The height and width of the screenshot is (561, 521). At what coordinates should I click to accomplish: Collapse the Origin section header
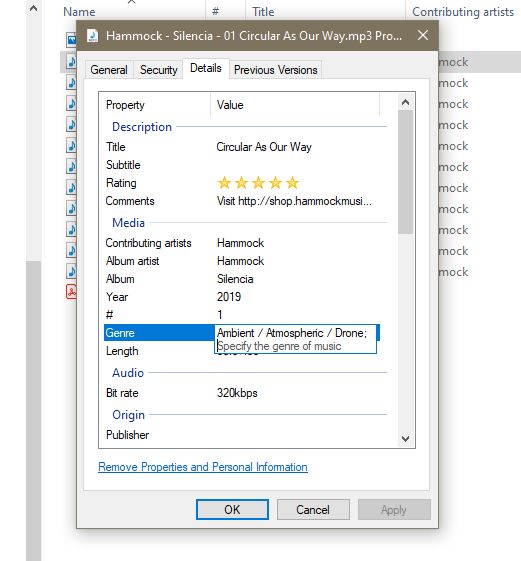point(128,415)
